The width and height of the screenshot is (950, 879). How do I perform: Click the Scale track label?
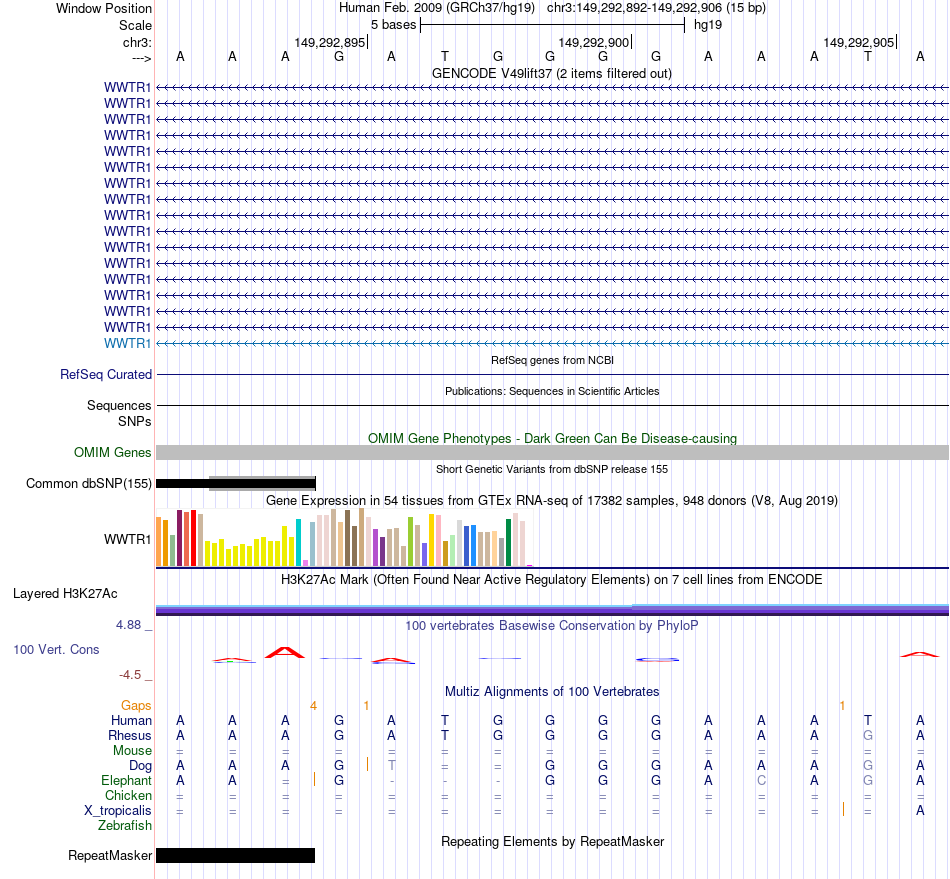tap(135, 25)
